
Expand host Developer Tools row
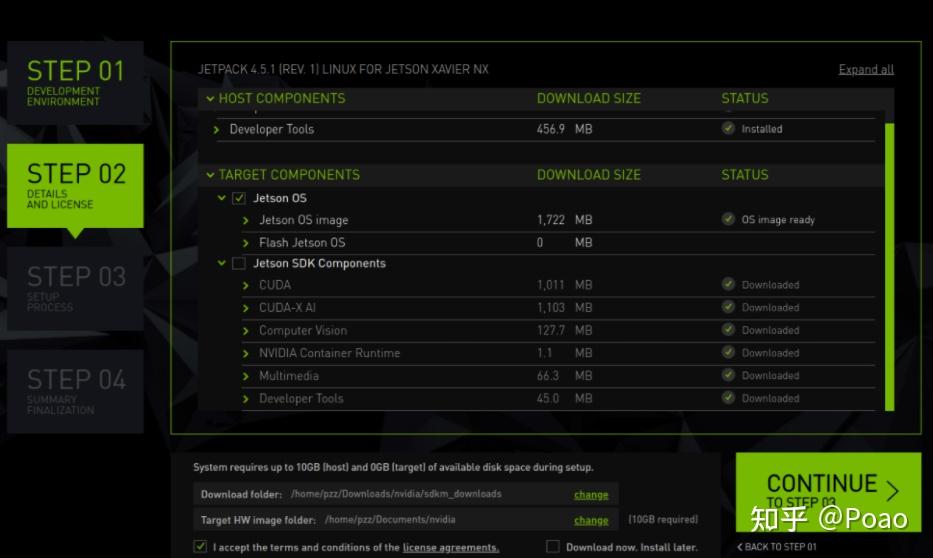217,129
